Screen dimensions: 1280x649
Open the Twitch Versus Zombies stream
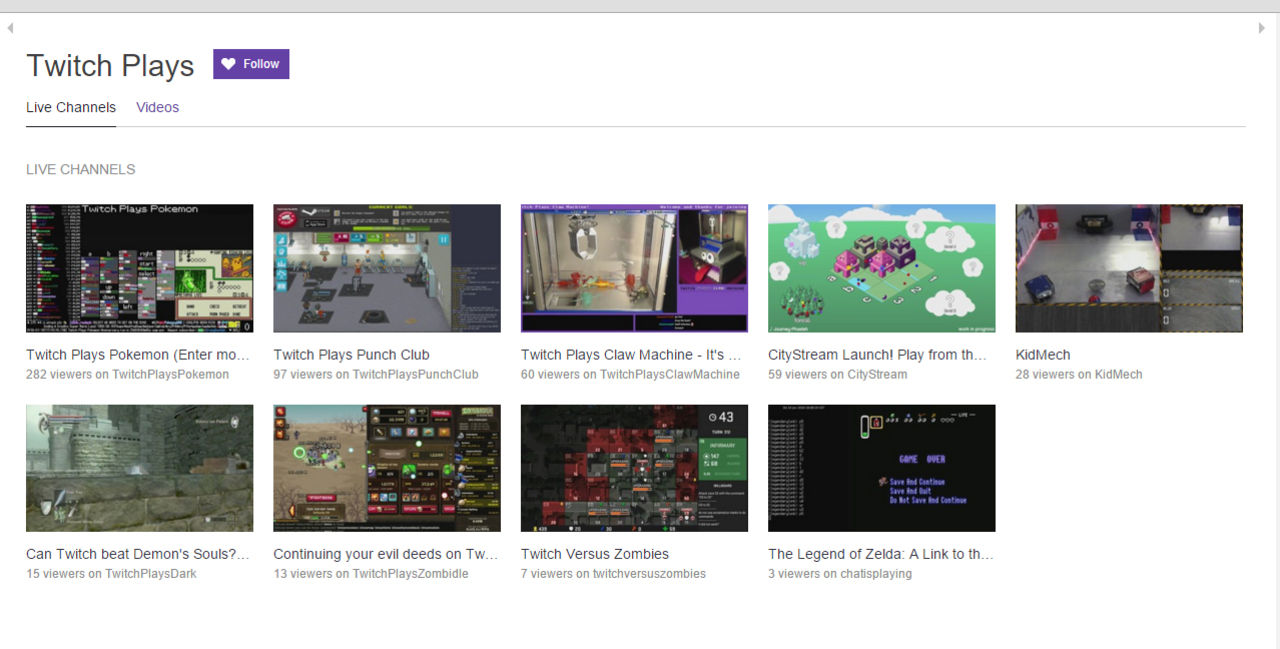point(594,553)
